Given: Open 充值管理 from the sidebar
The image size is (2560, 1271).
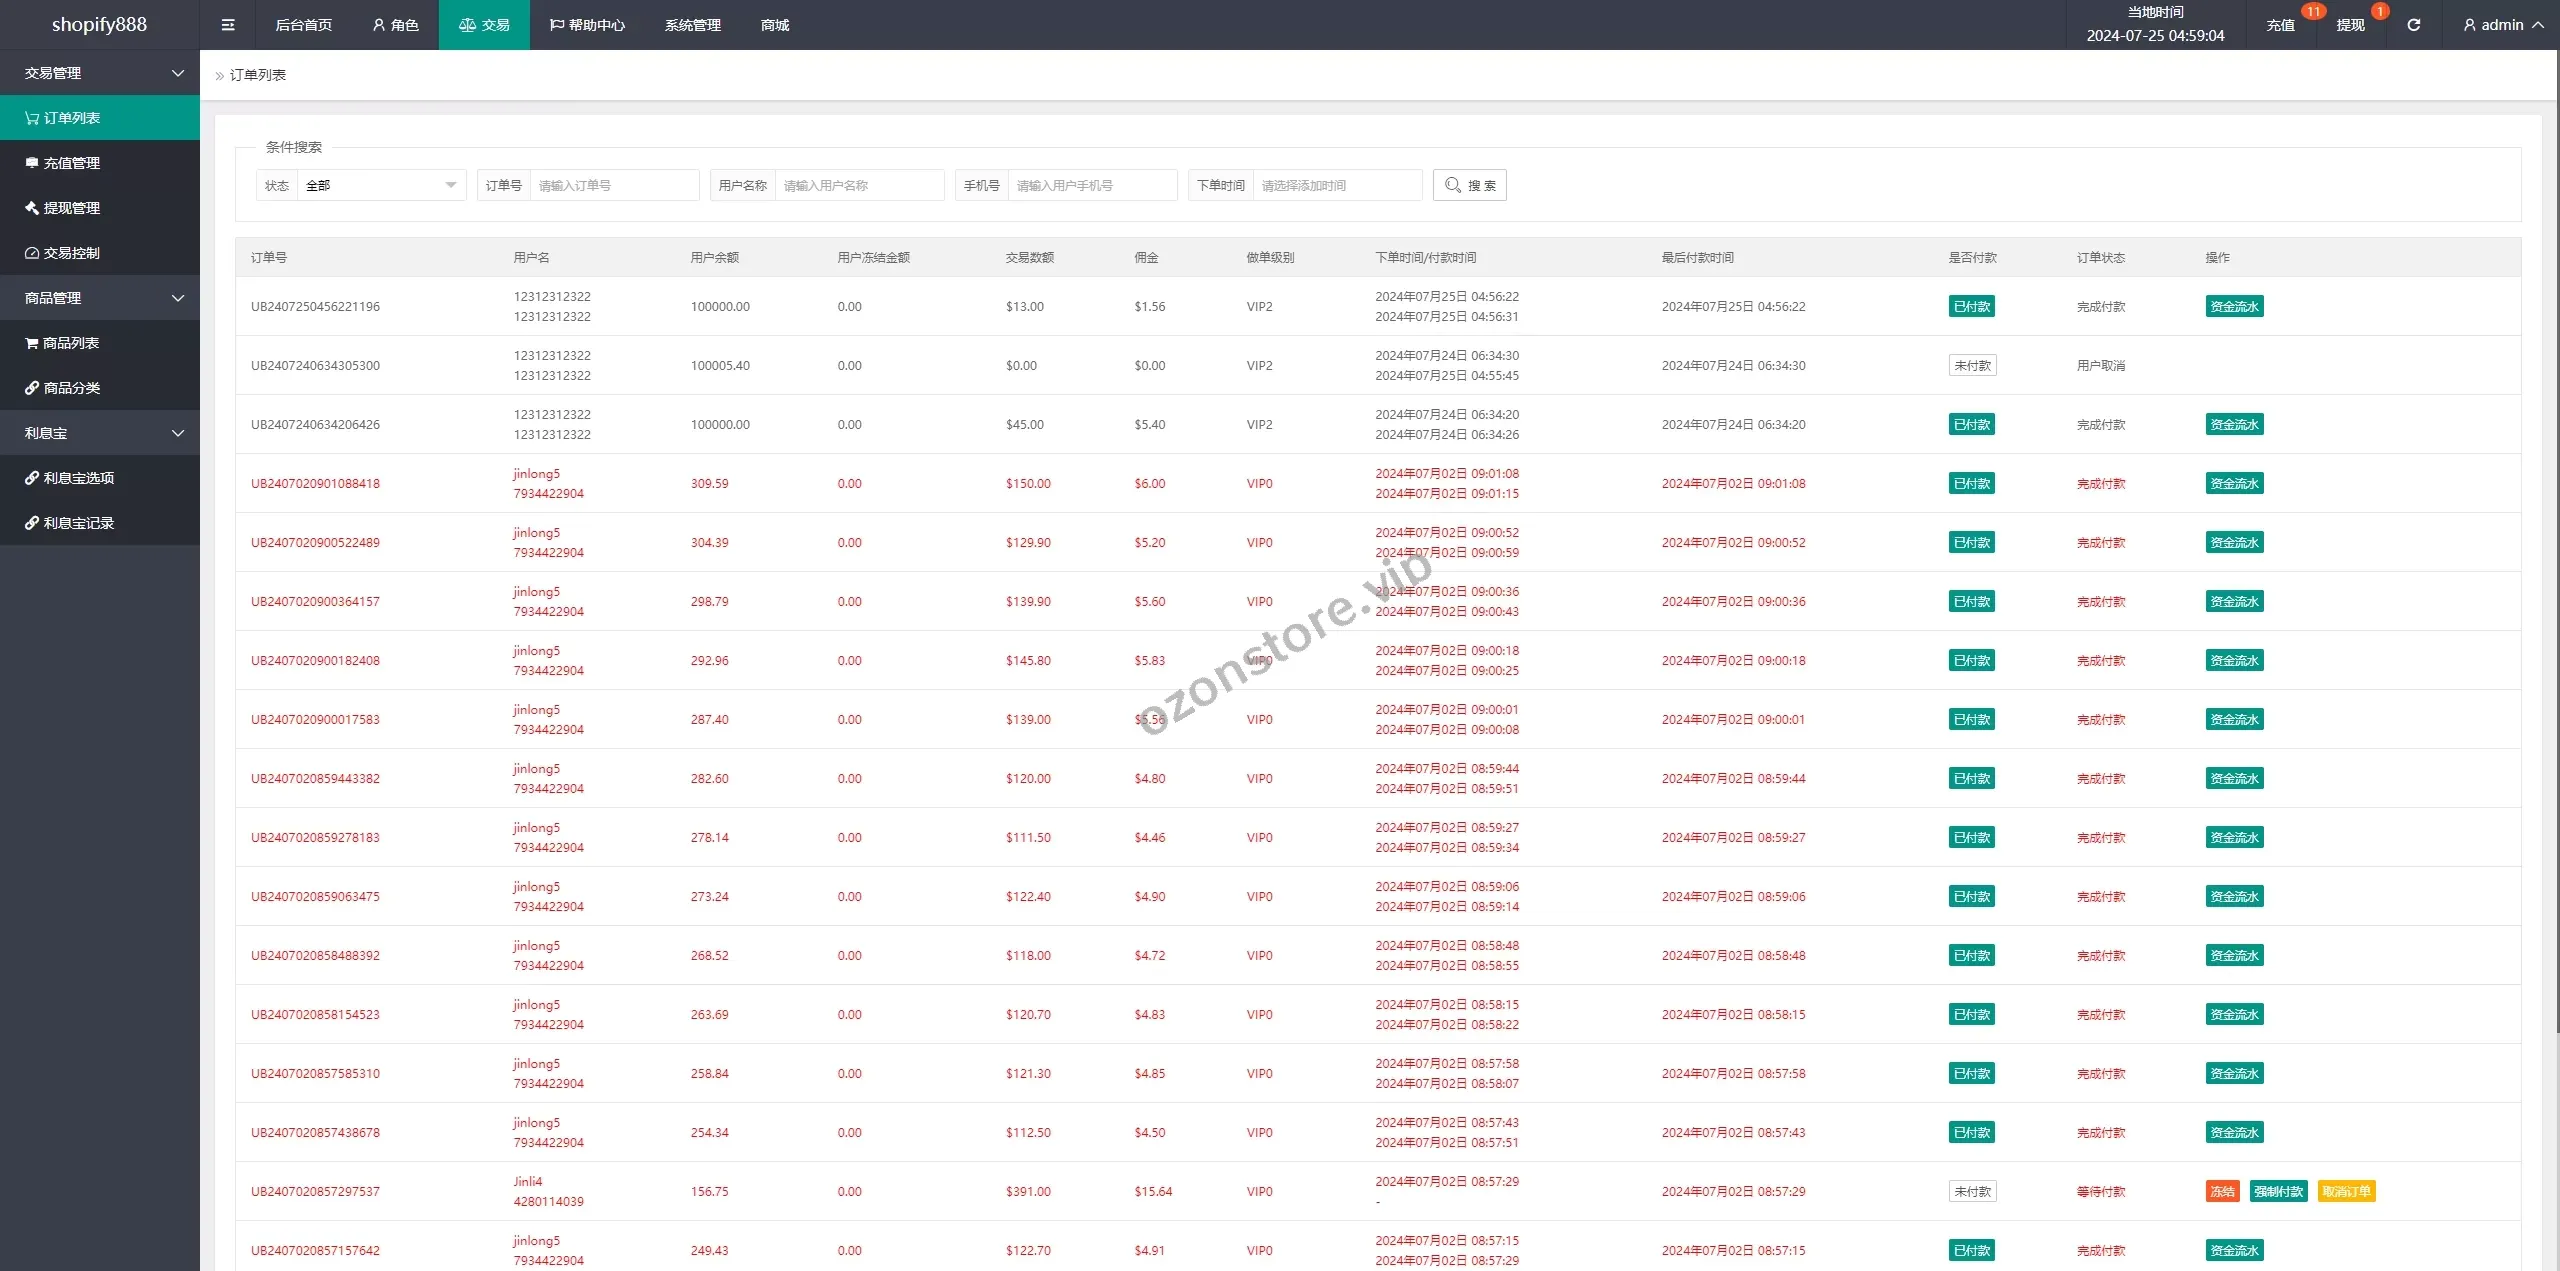Looking at the screenshot, I should [72, 163].
